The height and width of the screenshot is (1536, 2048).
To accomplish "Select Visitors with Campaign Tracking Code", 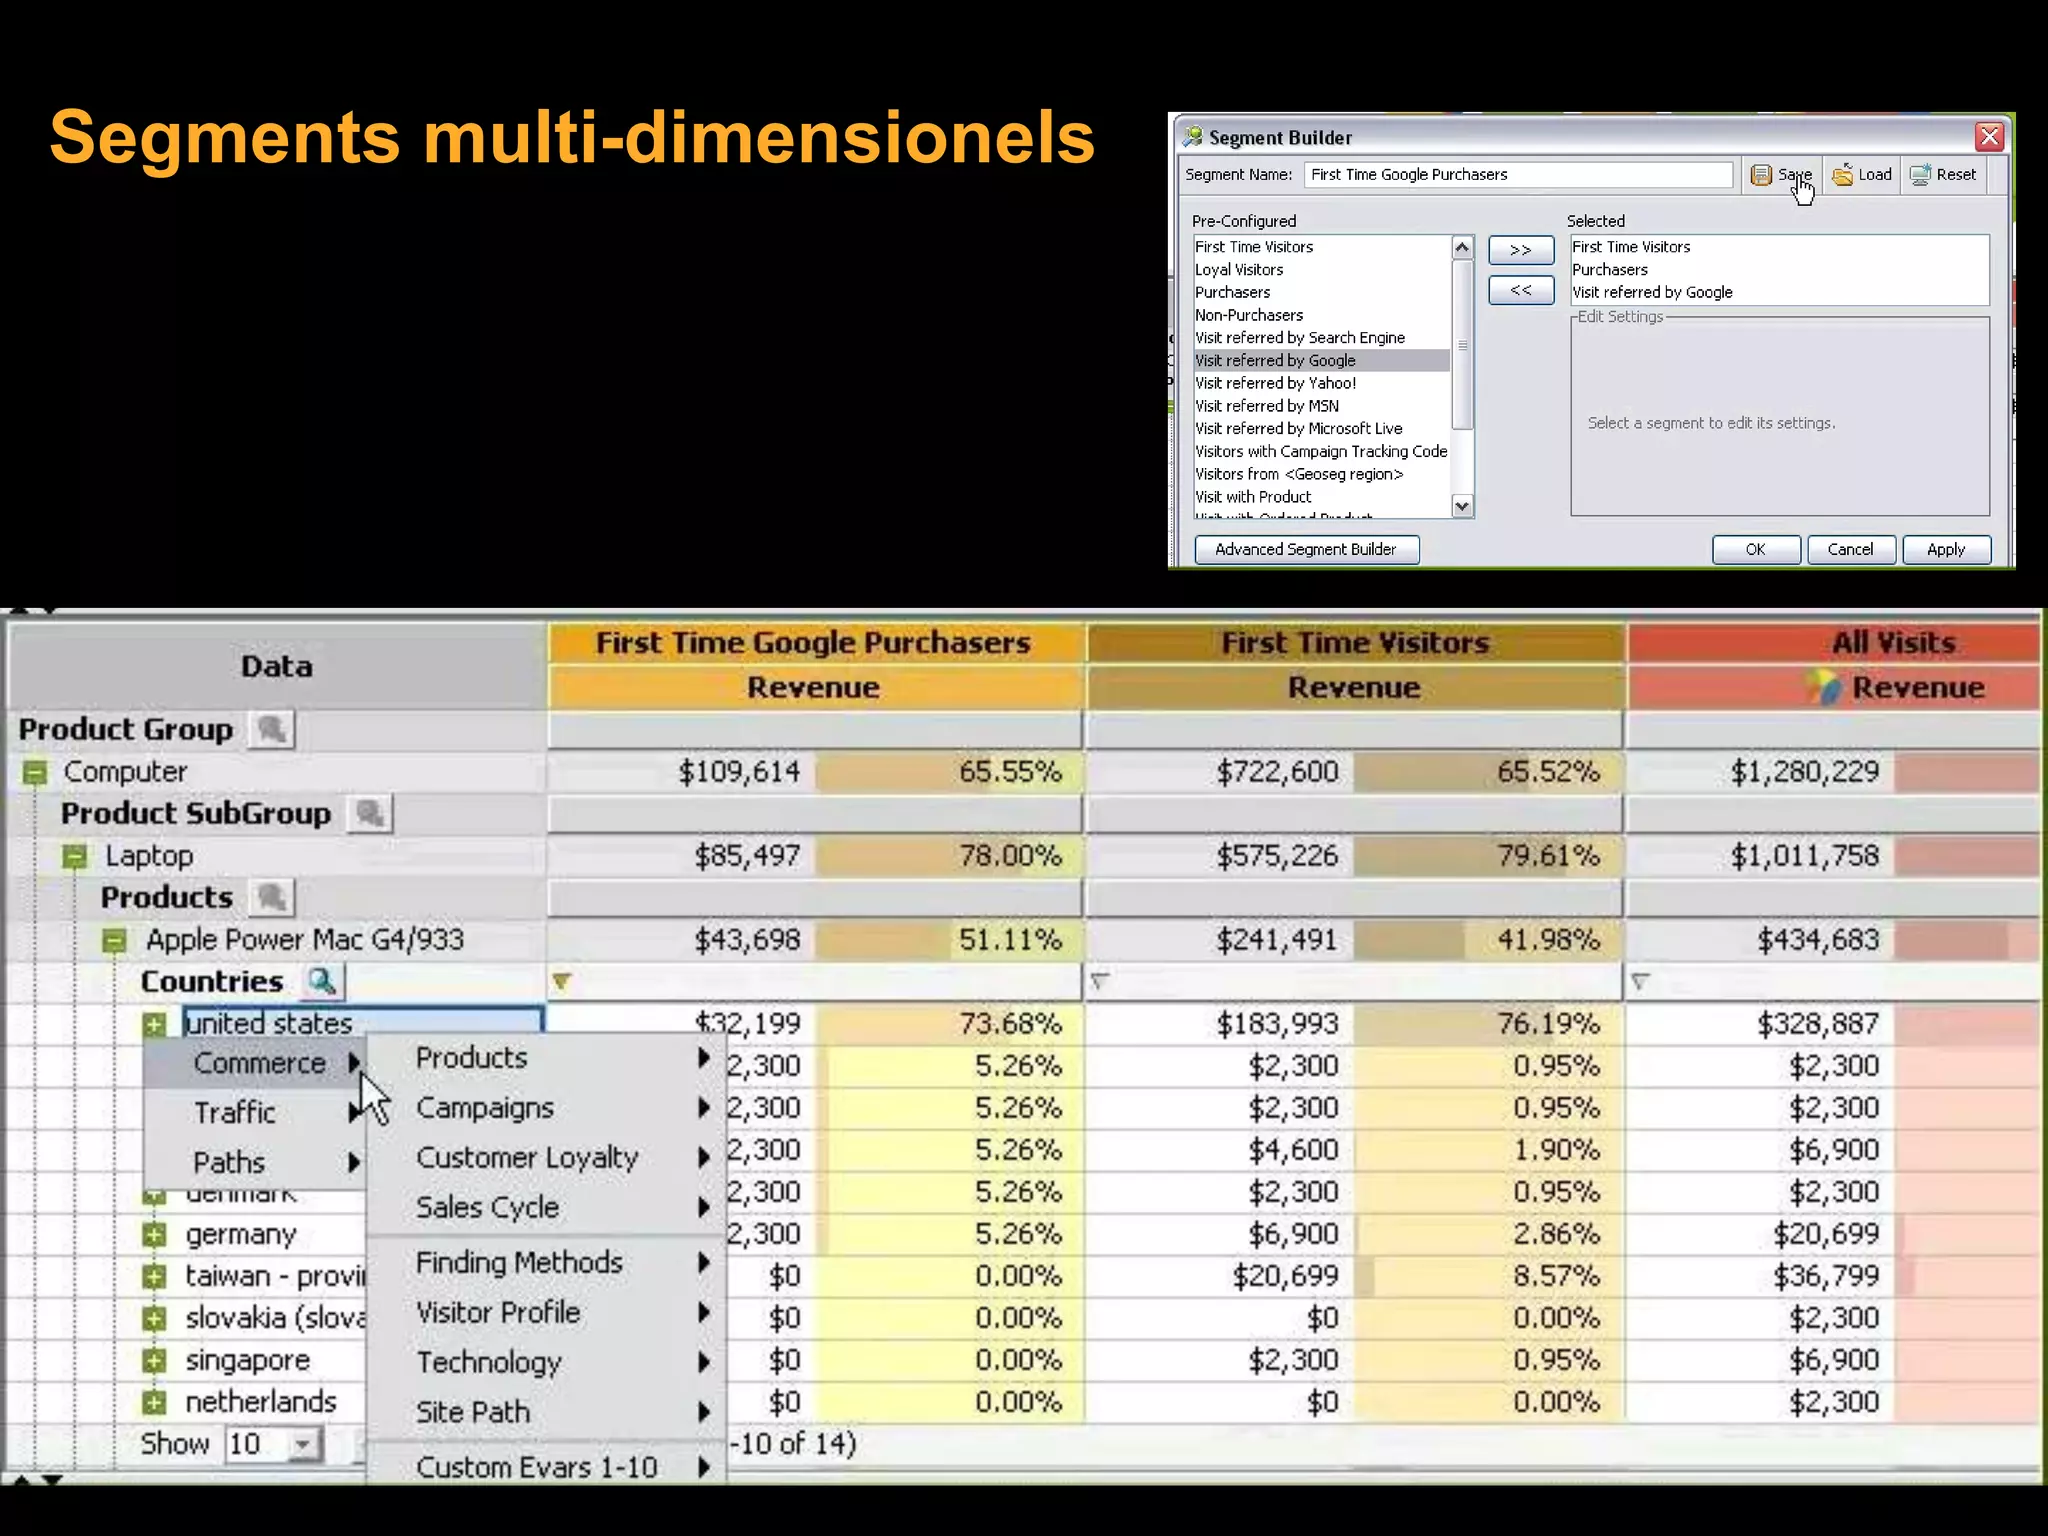I will 1321,452.
